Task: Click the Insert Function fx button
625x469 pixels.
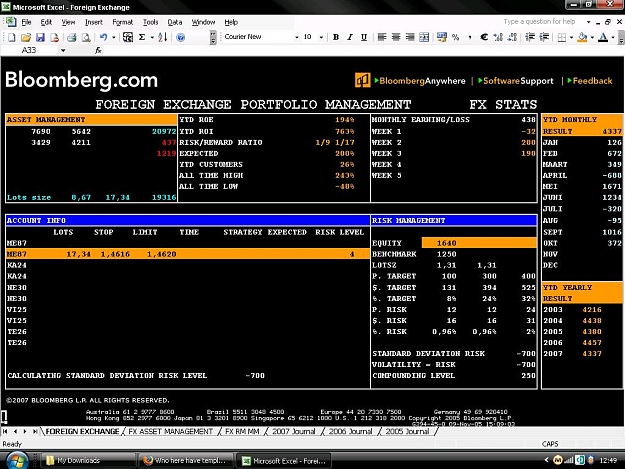Action: pyautogui.click(x=98, y=50)
